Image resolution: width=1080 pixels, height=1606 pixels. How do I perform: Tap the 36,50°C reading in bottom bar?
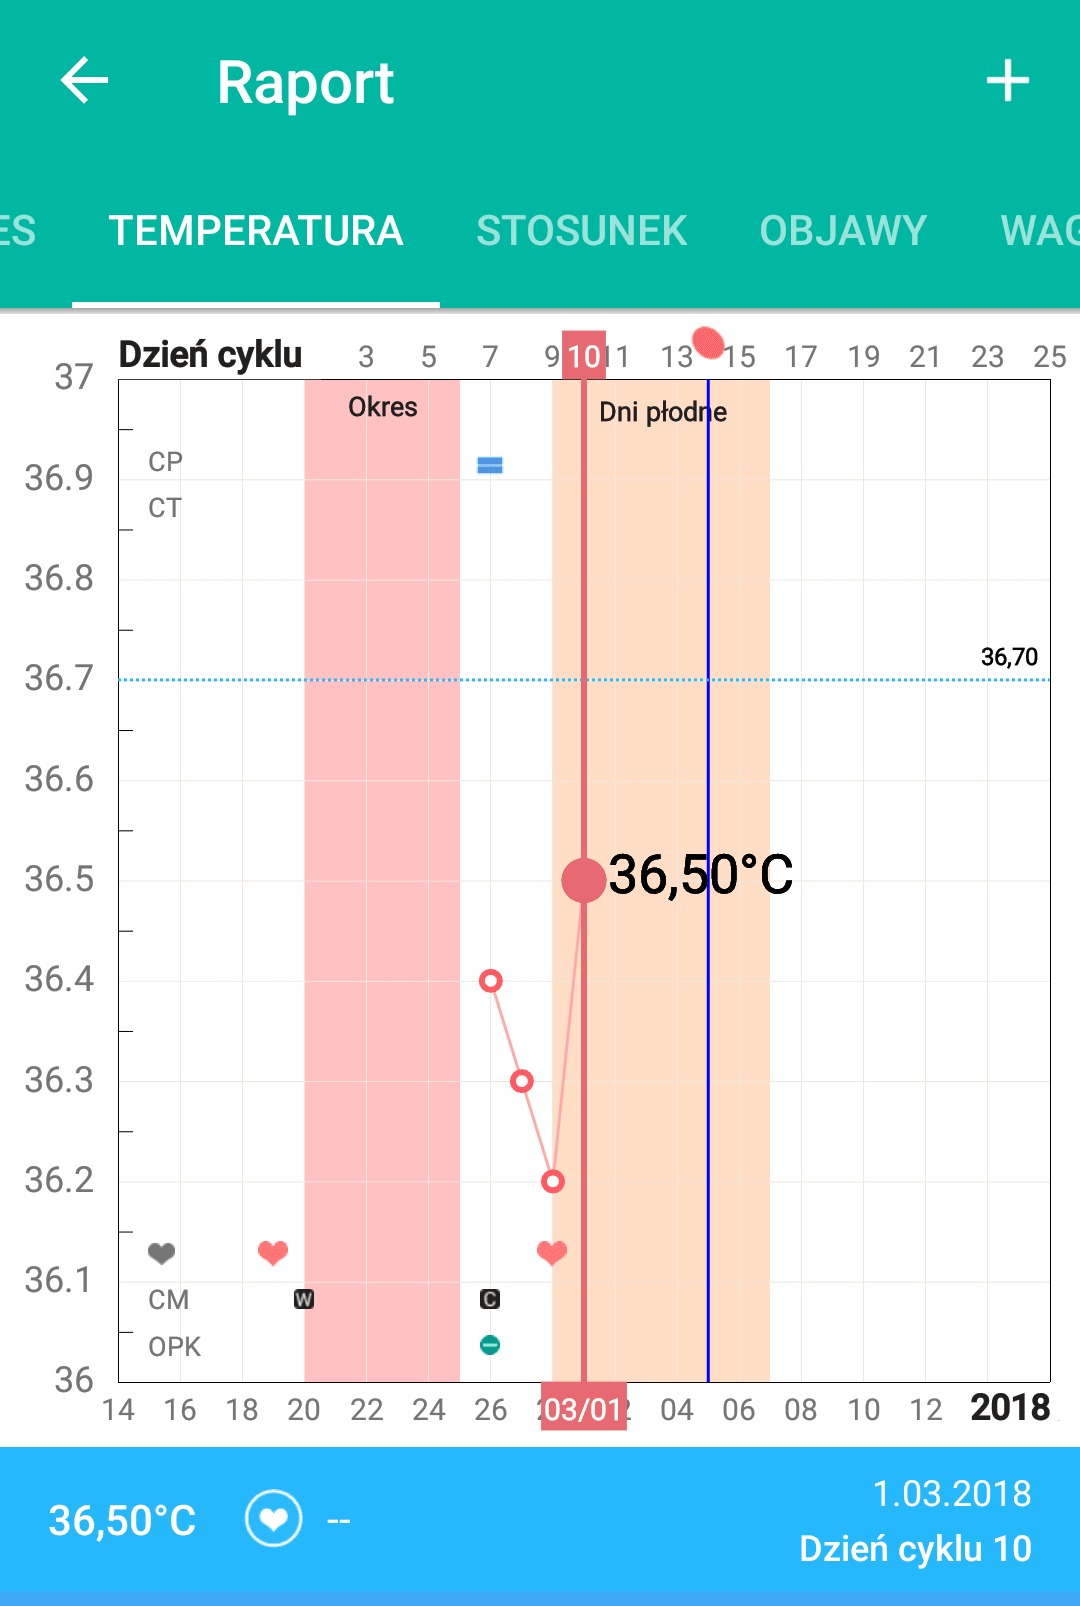[x=122, y=1520]
